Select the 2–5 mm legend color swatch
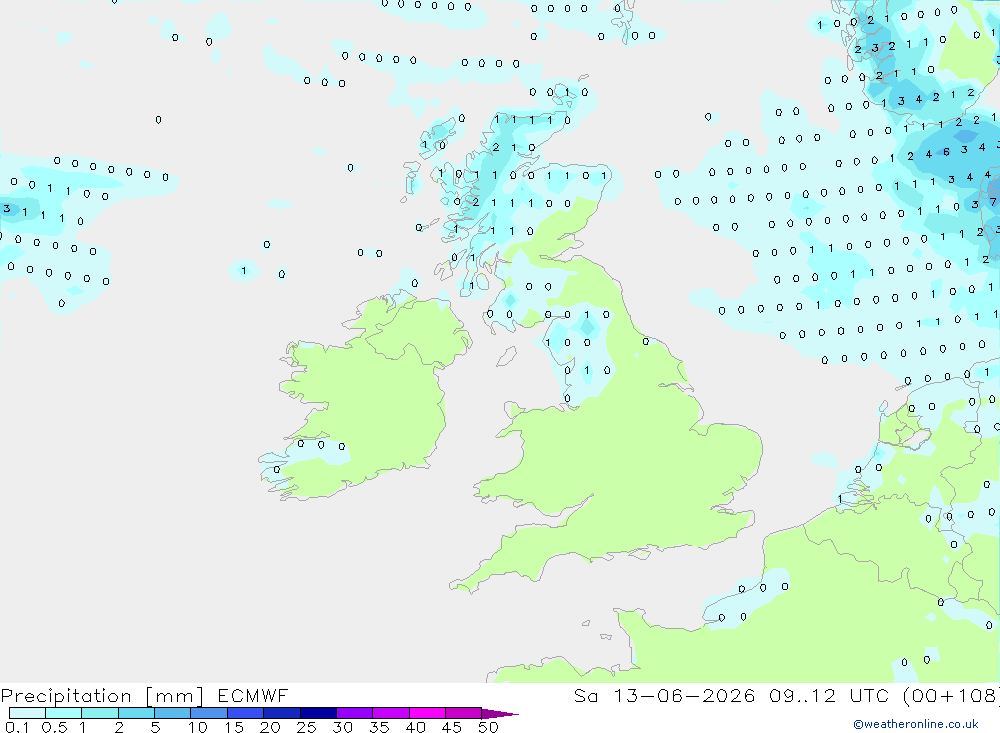Image resolution: width=1000 pixels, height=733 pixels. pos(136,713)
